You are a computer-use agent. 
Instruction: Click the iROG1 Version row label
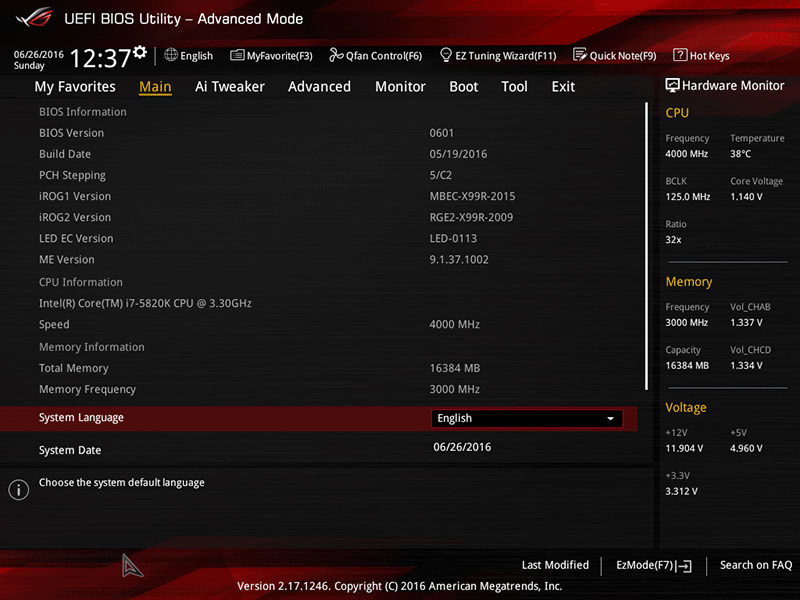75,196
